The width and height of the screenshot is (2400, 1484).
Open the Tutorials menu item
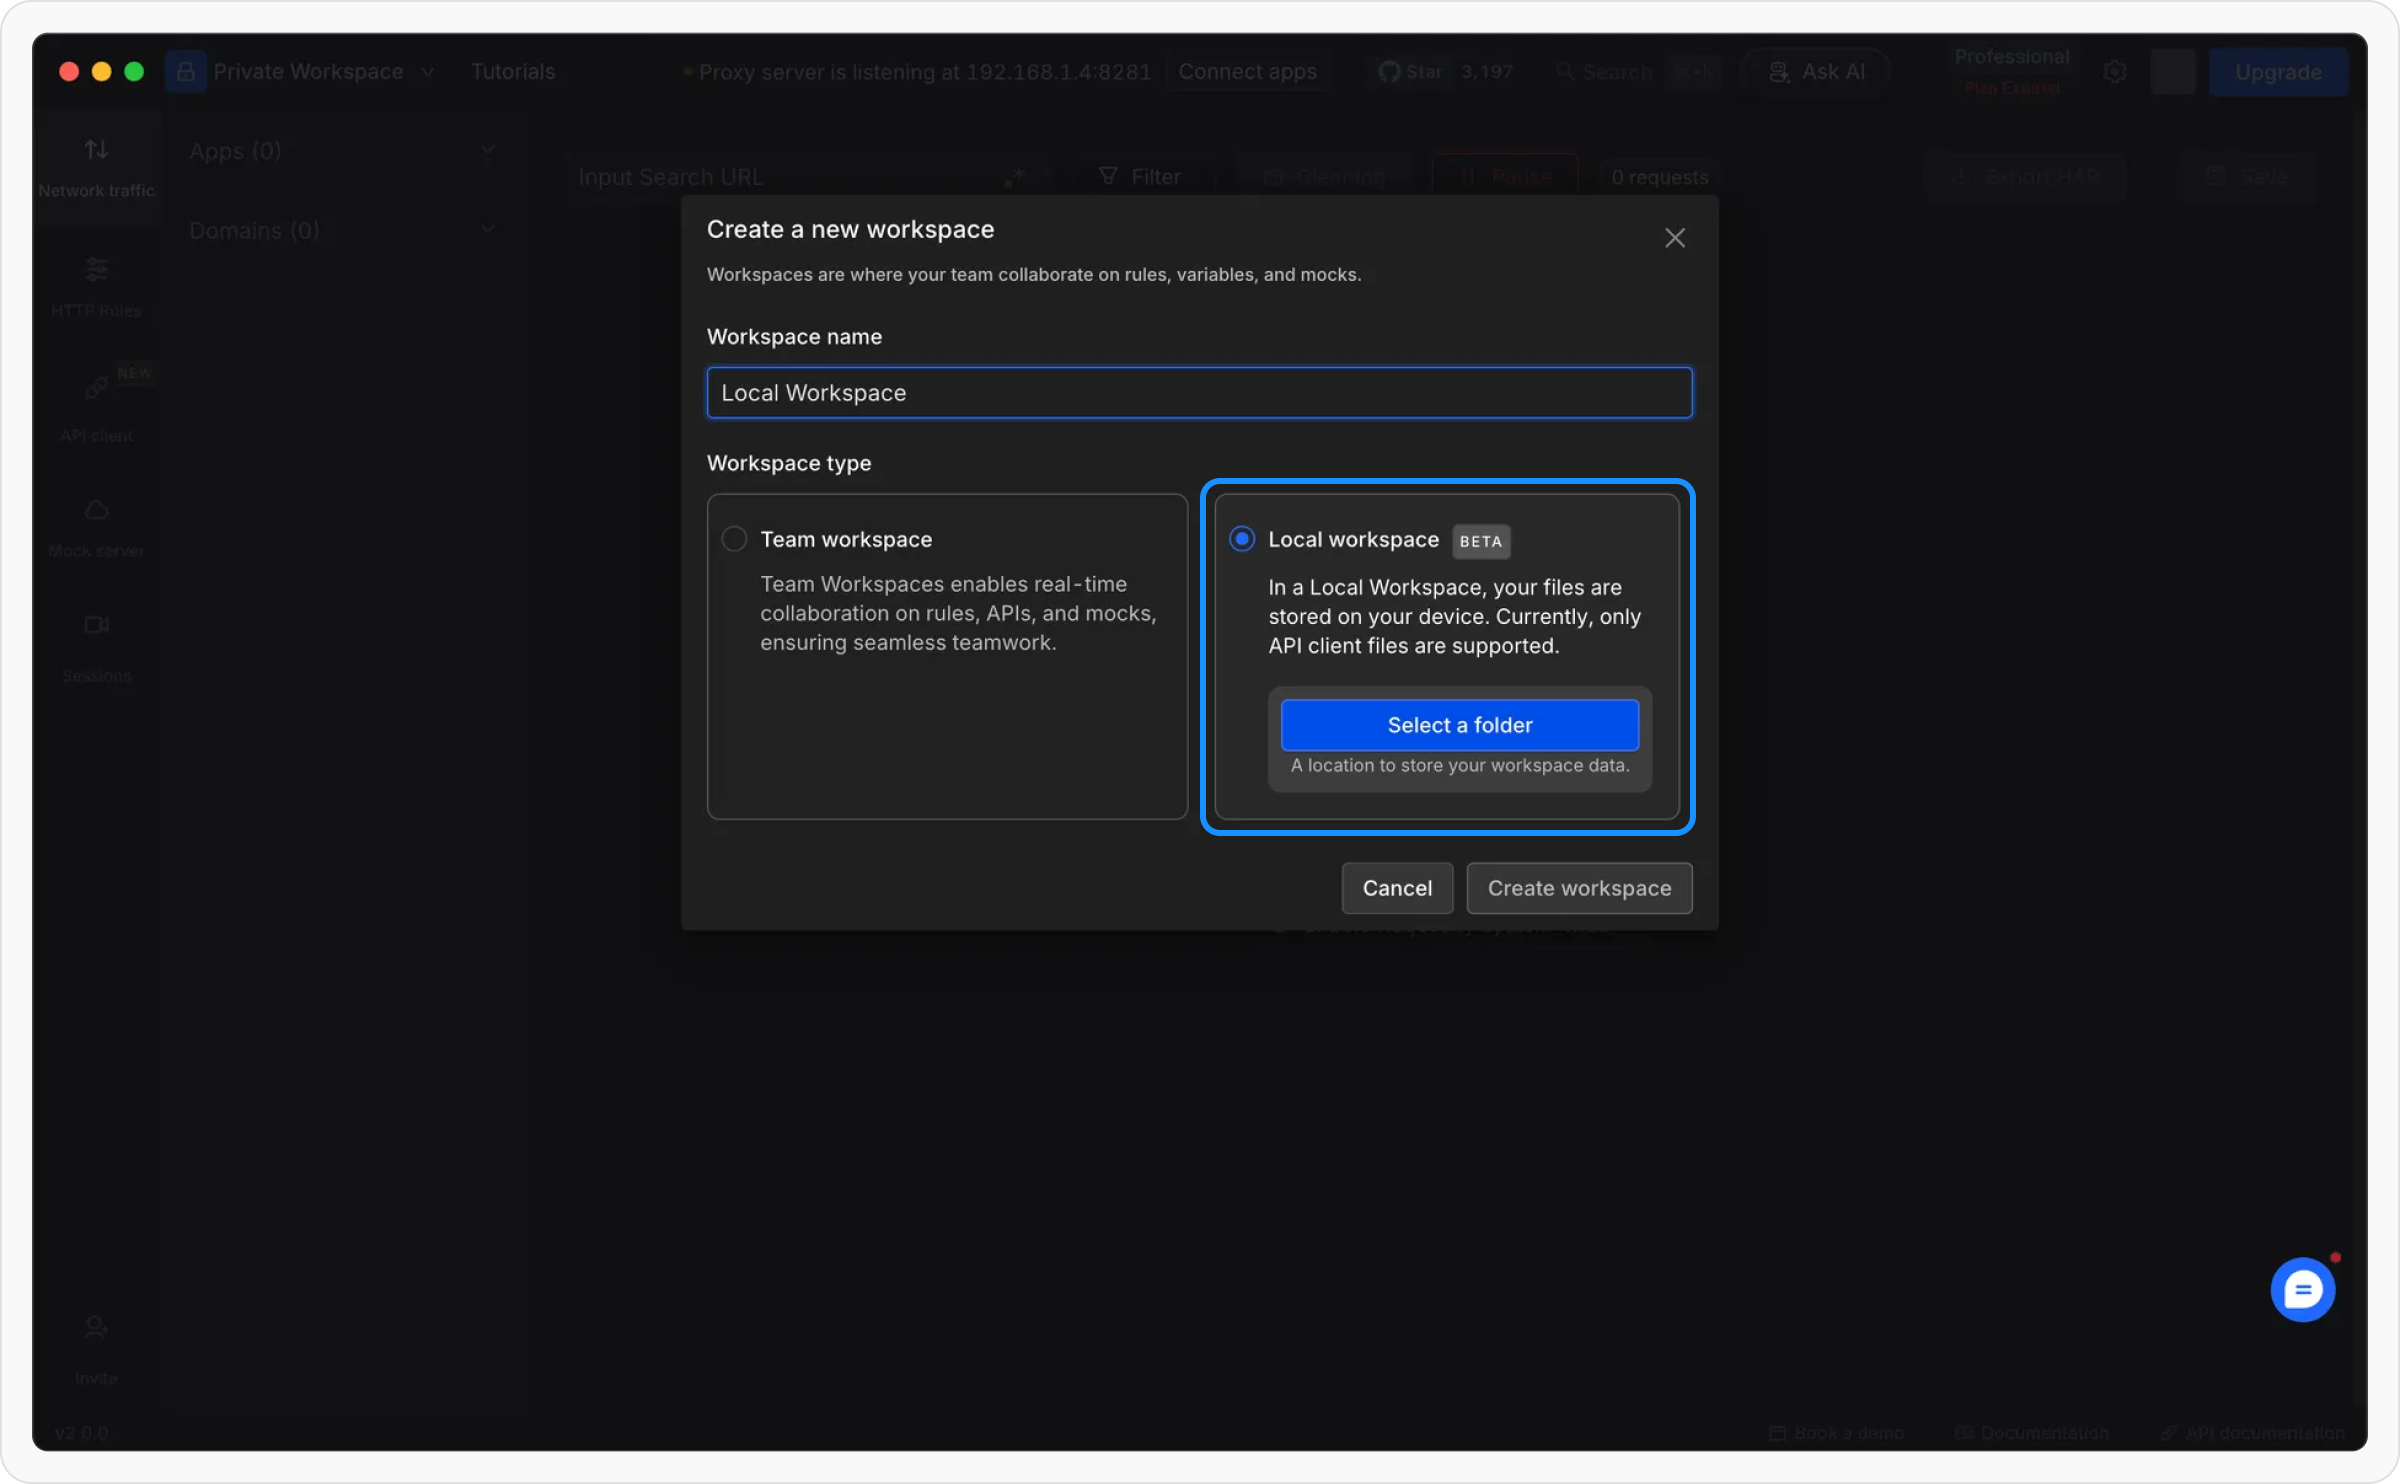click(x=513, y=72)
